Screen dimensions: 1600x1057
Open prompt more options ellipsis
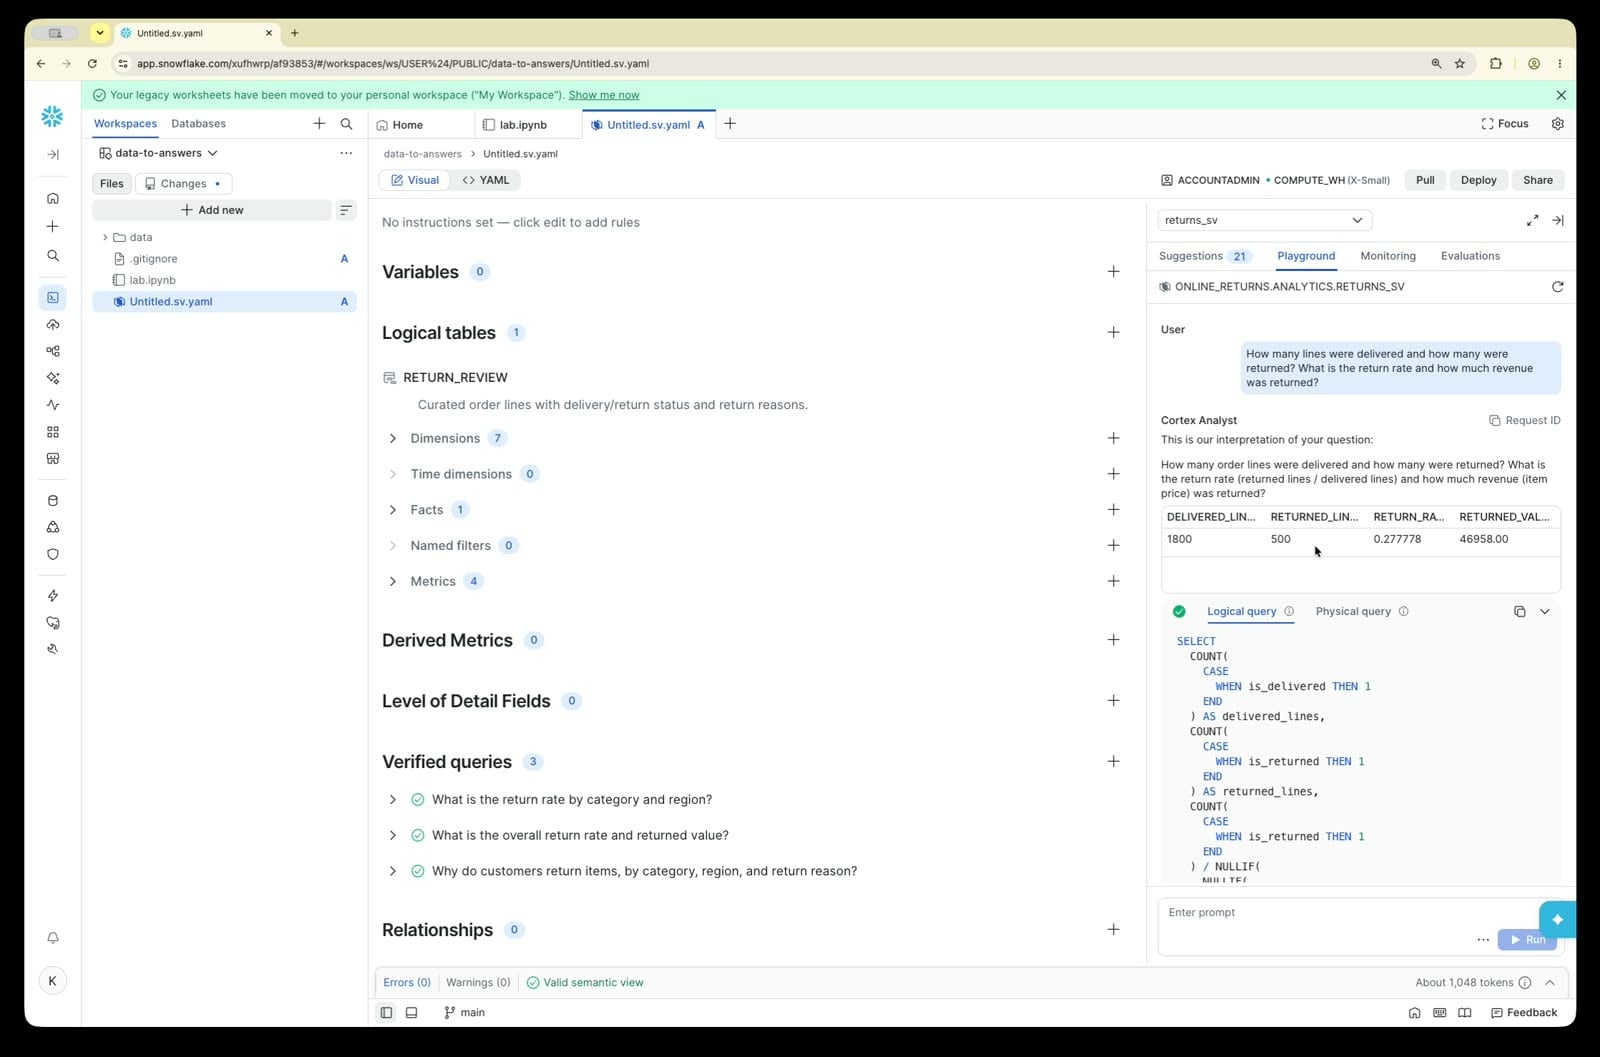1483,940
